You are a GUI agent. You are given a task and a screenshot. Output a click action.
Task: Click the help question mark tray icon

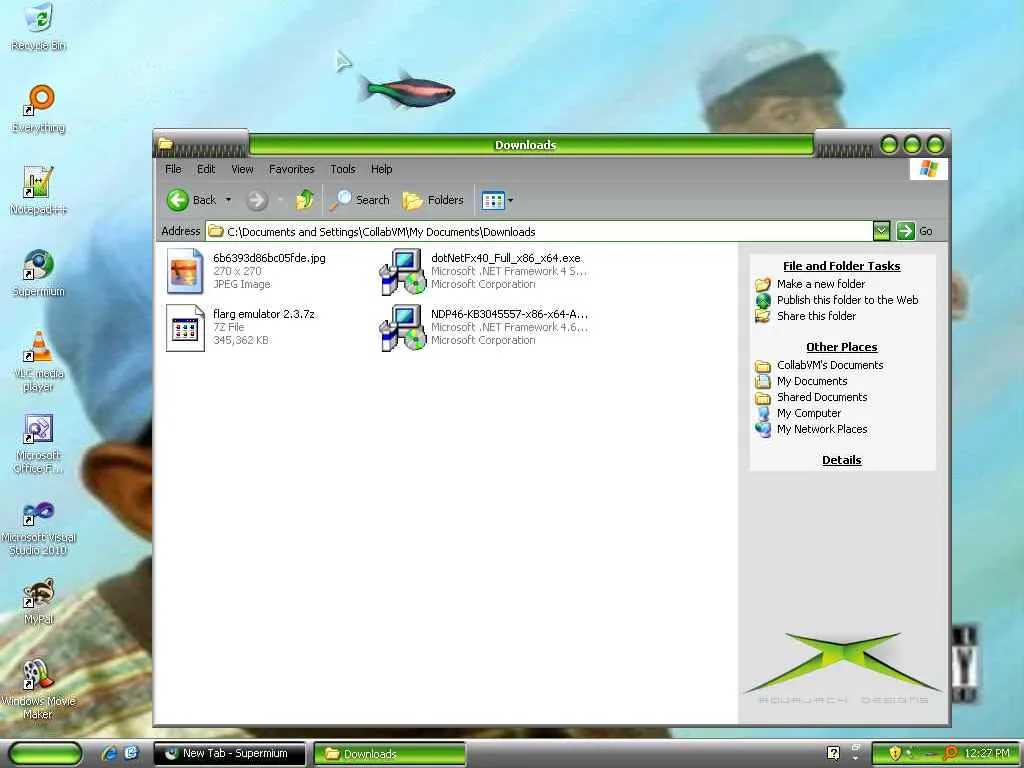pos(833,753)
